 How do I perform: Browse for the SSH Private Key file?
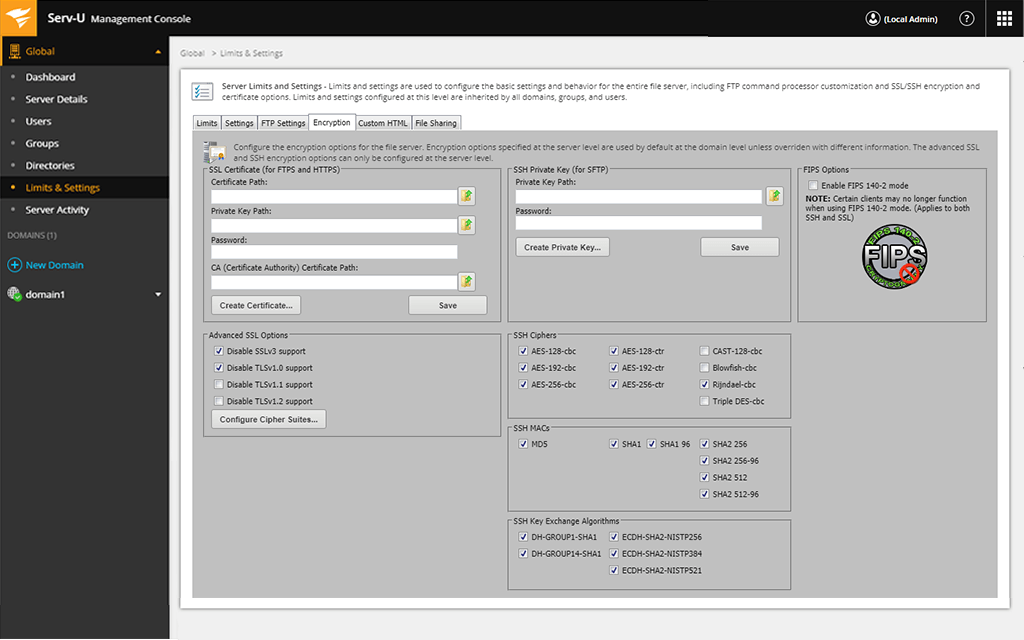point(774,196)
